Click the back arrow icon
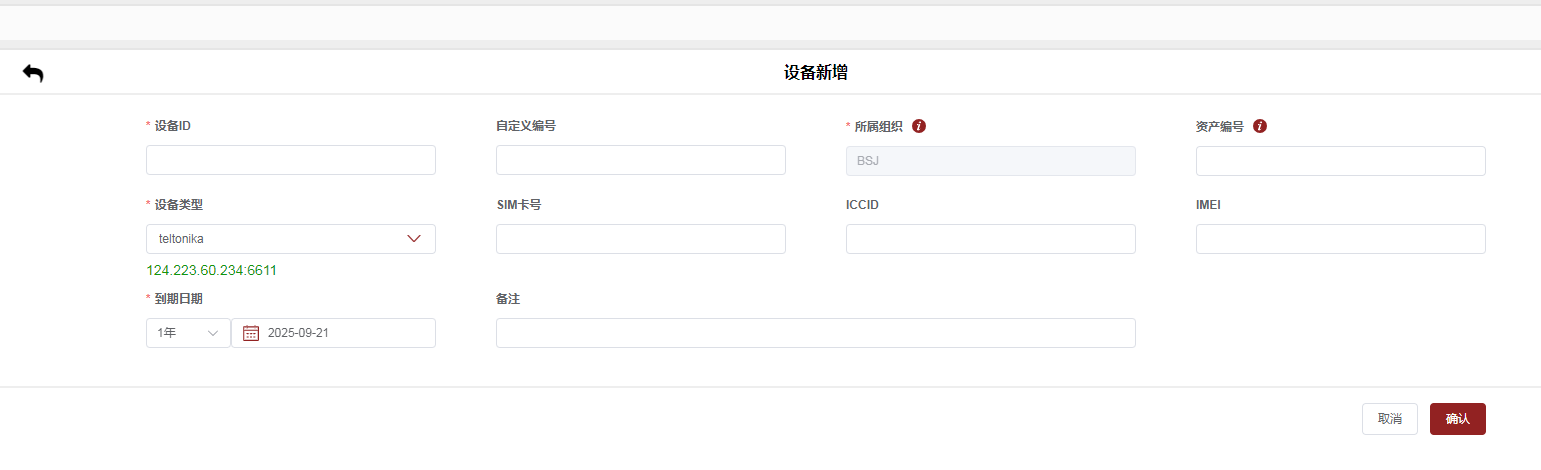The width and height of the screenshot is (1541, 470). (x=33, y=73)
